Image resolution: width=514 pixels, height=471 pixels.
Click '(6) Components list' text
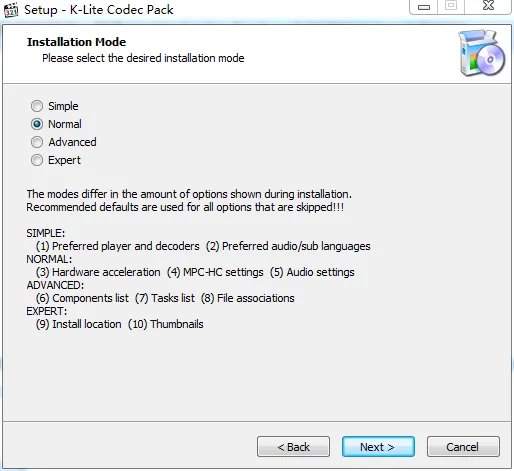[x=82, y=298]
